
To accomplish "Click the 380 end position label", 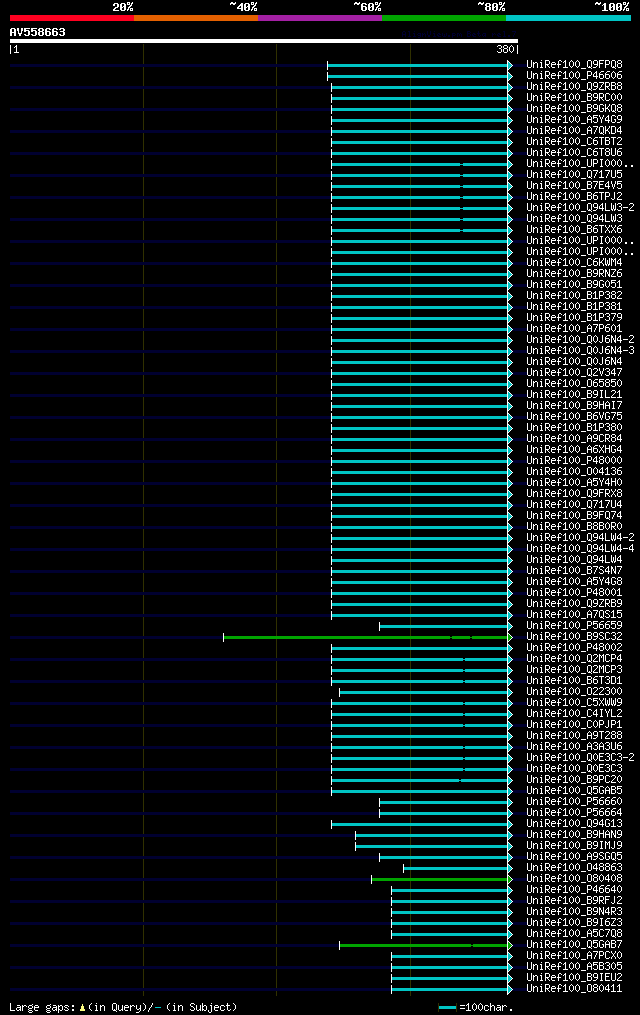I will click(505, 49).
